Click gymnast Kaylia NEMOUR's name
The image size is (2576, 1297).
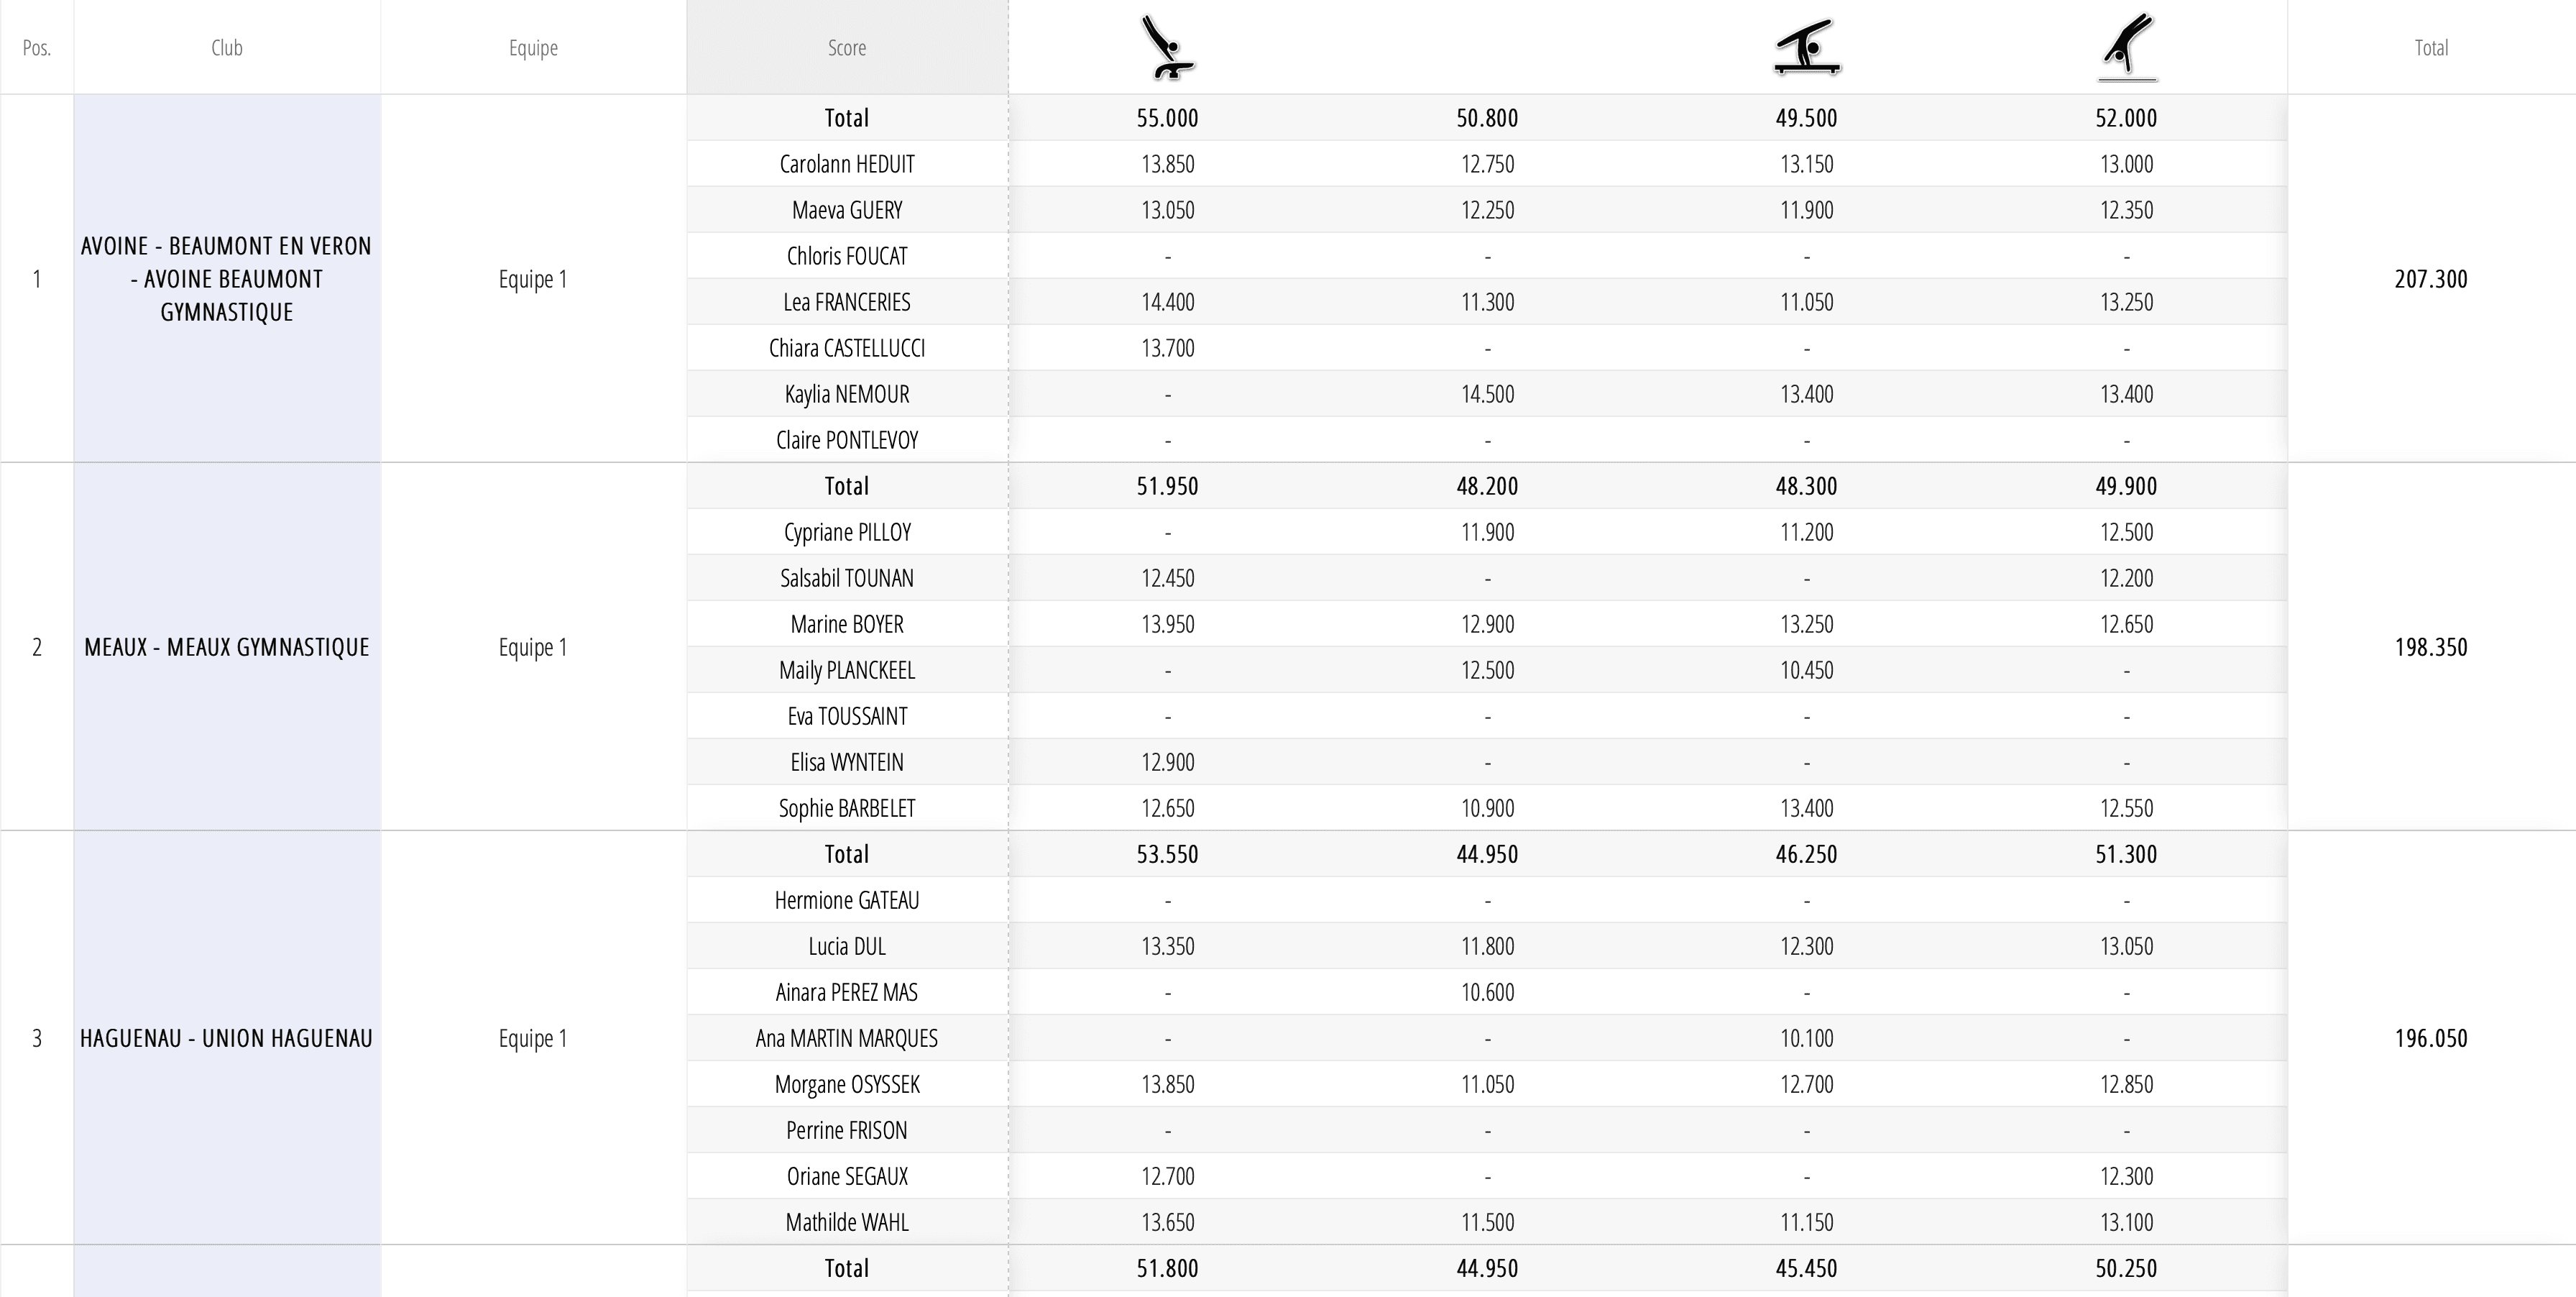coord(847,394)
